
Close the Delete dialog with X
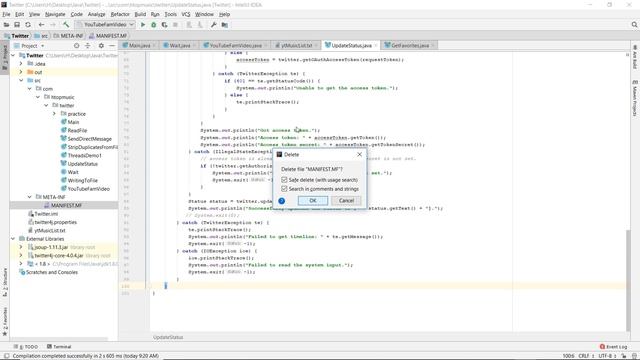click(359, 154)
